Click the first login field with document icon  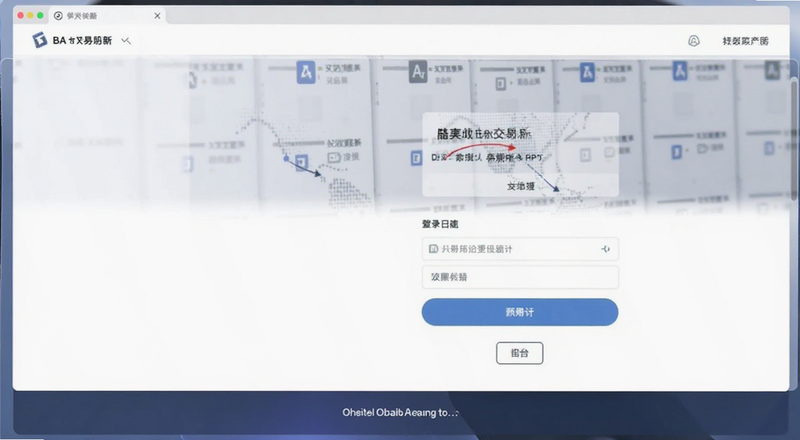[x=520, y=249]
